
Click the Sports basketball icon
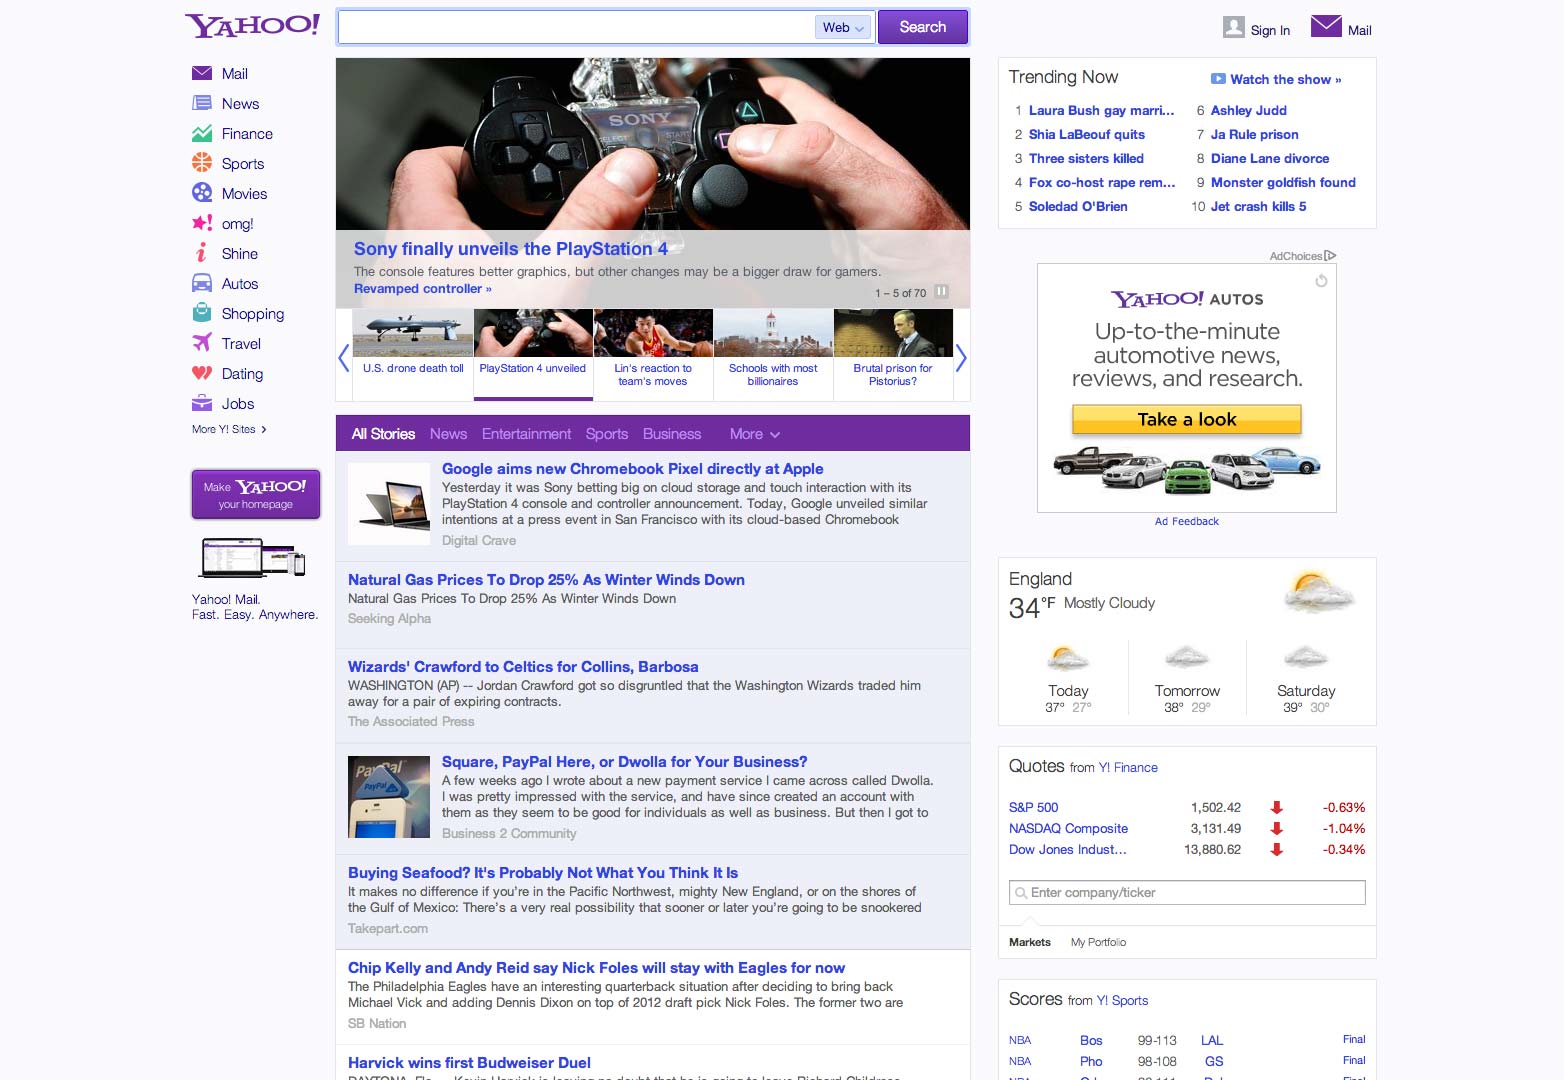coord(202,163)
